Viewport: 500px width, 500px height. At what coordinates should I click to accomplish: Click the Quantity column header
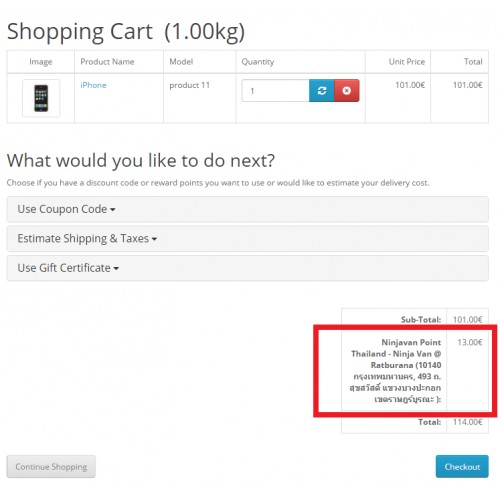[258, 62]
